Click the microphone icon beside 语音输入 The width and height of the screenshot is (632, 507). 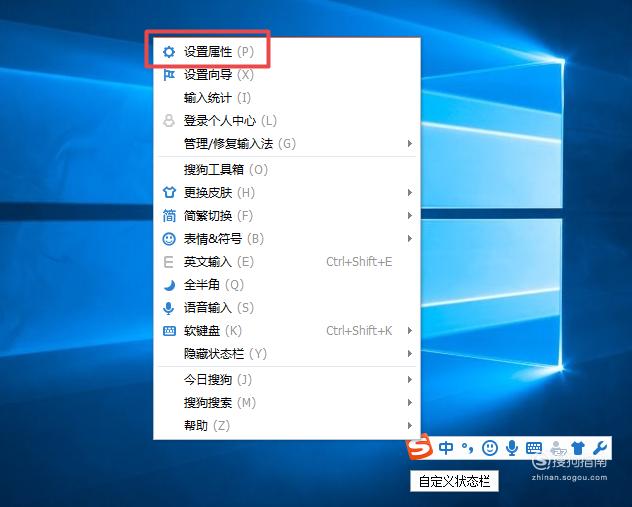(x=168, y=308)
